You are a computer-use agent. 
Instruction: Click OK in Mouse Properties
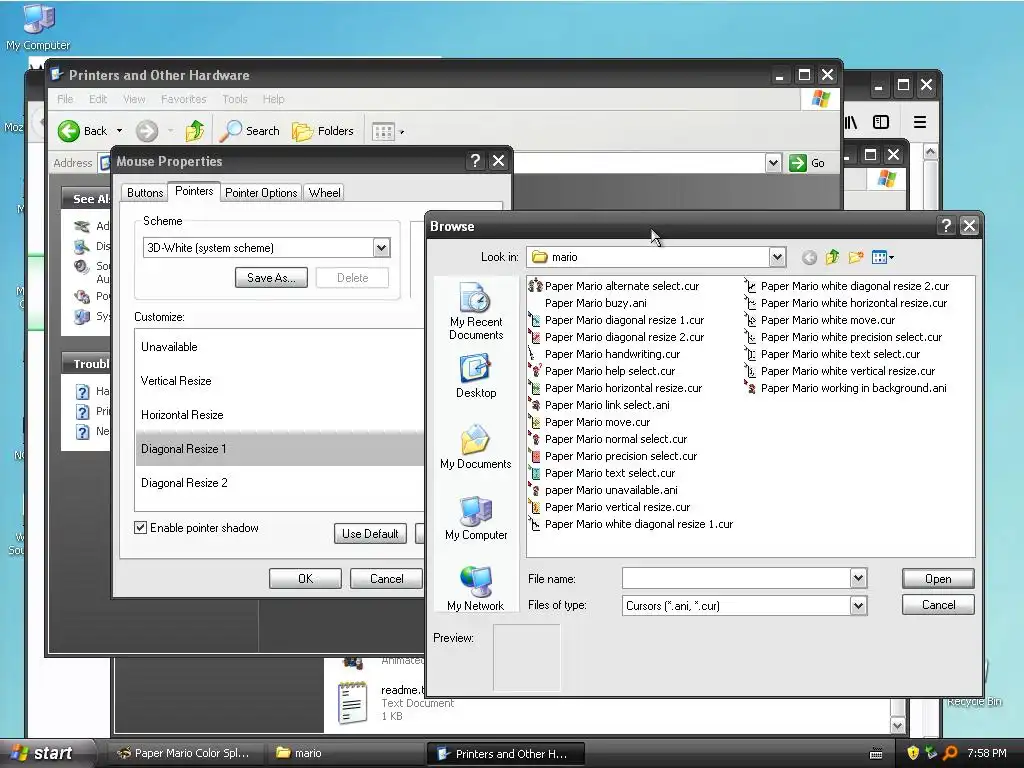[305, 579]
